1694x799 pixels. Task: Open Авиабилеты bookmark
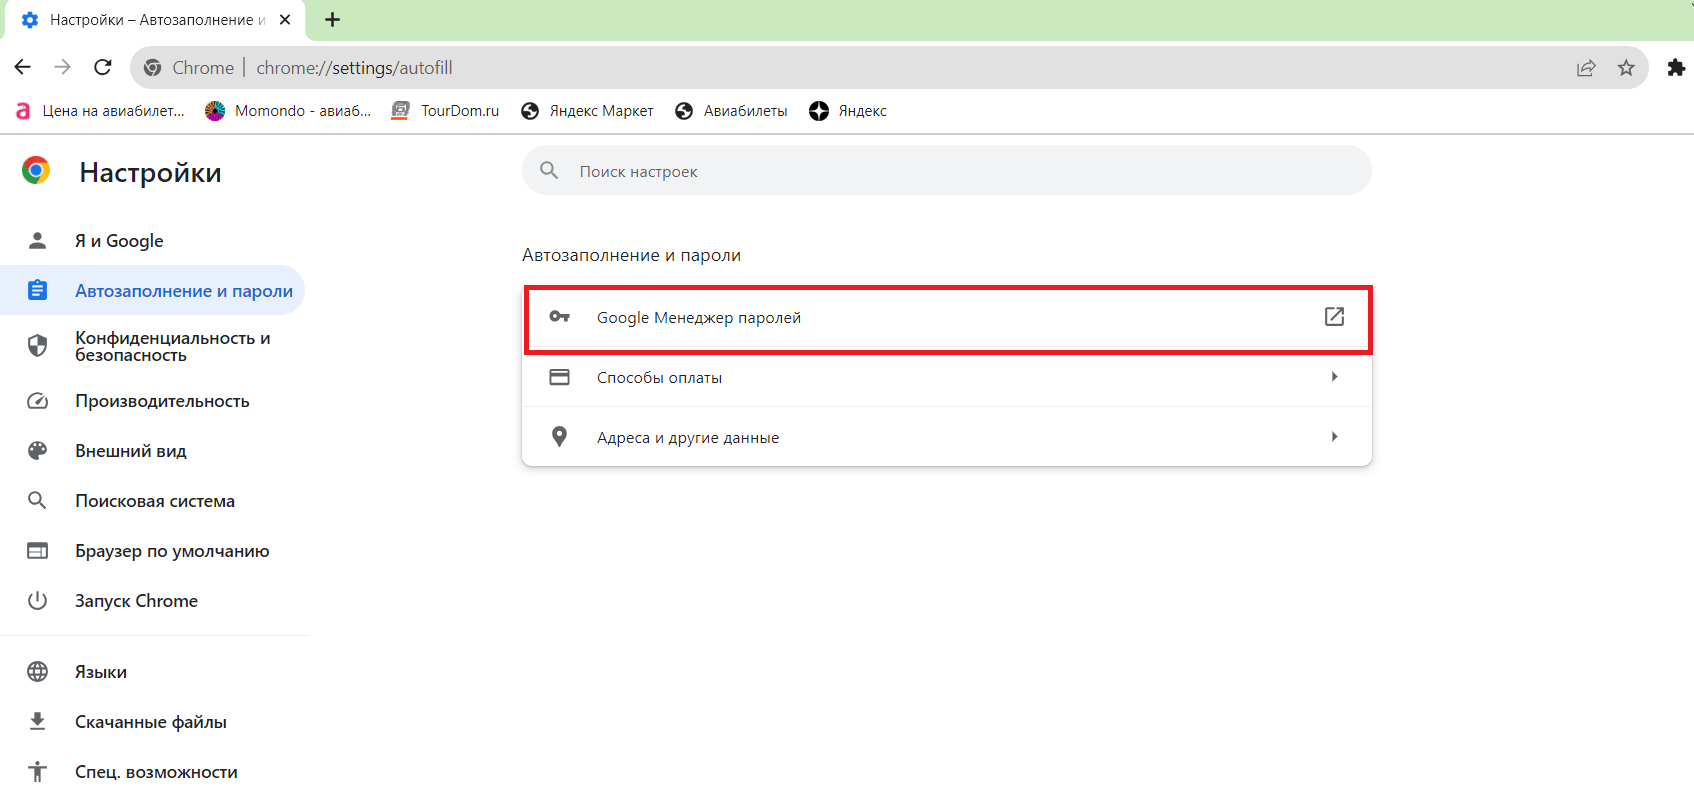tap(732, 111)
